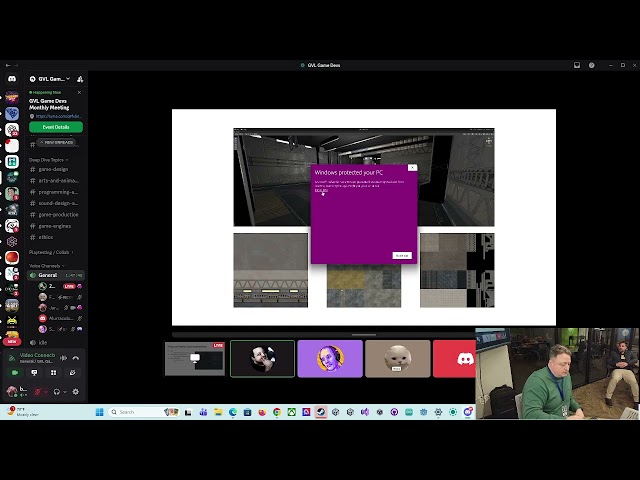
Task: Open the event location link
Action: (x=58, y=116)
